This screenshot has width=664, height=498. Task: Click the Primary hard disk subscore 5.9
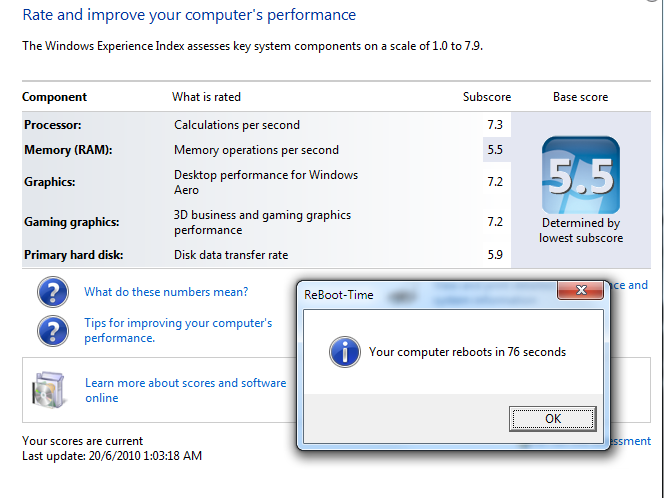click(x=495, y=255)
